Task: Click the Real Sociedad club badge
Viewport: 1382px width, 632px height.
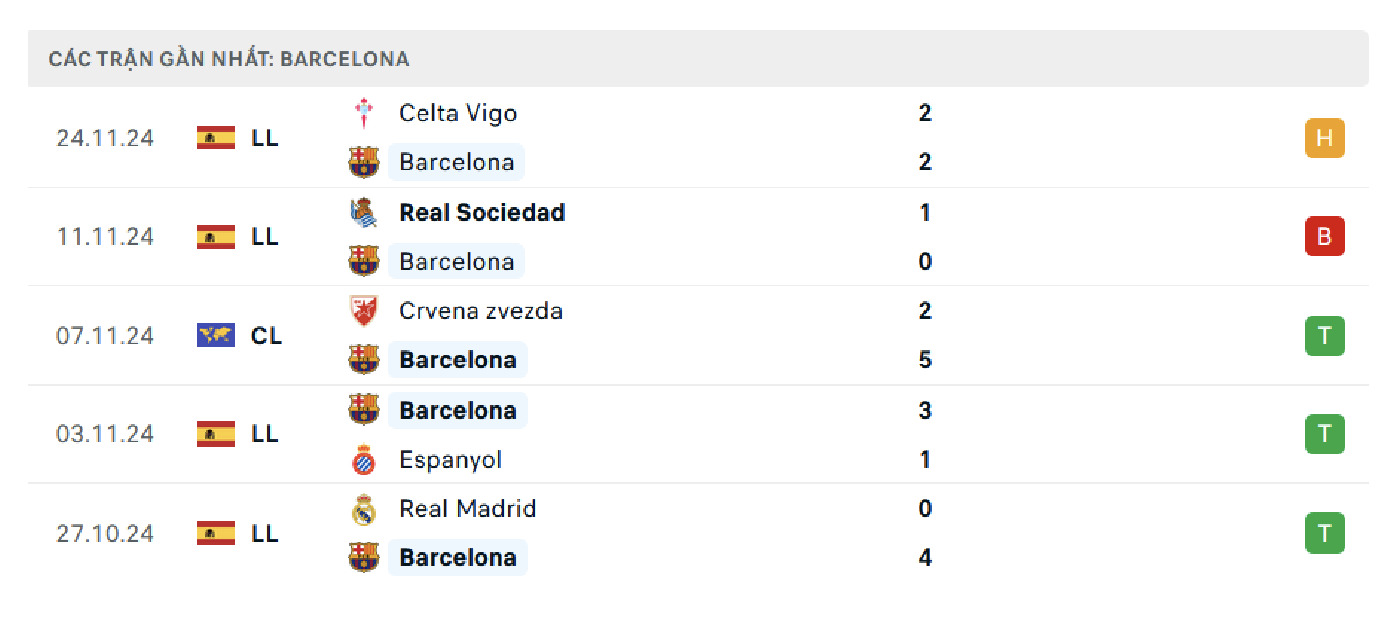Action: 363,212
